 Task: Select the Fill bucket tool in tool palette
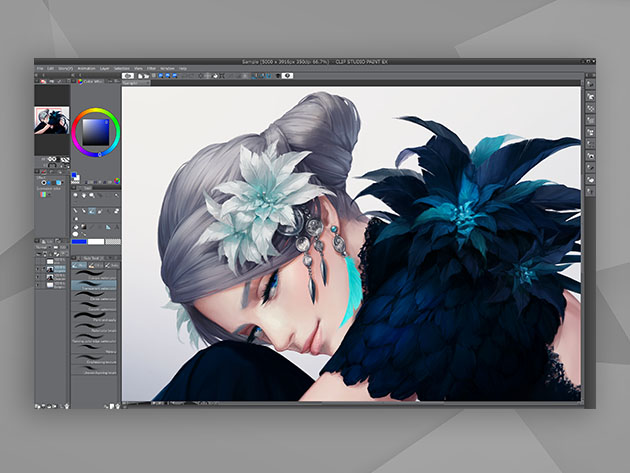click(x=76, y=227)
